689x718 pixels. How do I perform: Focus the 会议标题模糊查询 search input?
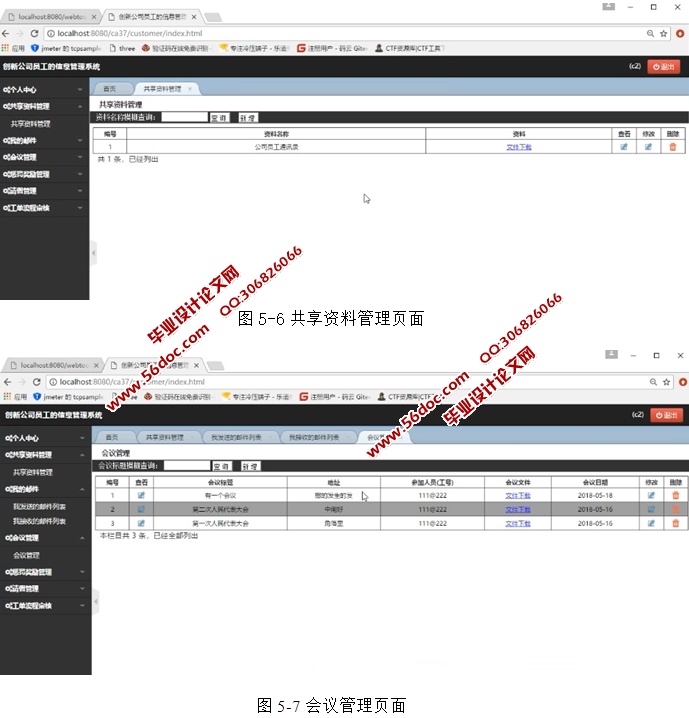(185, 466)
